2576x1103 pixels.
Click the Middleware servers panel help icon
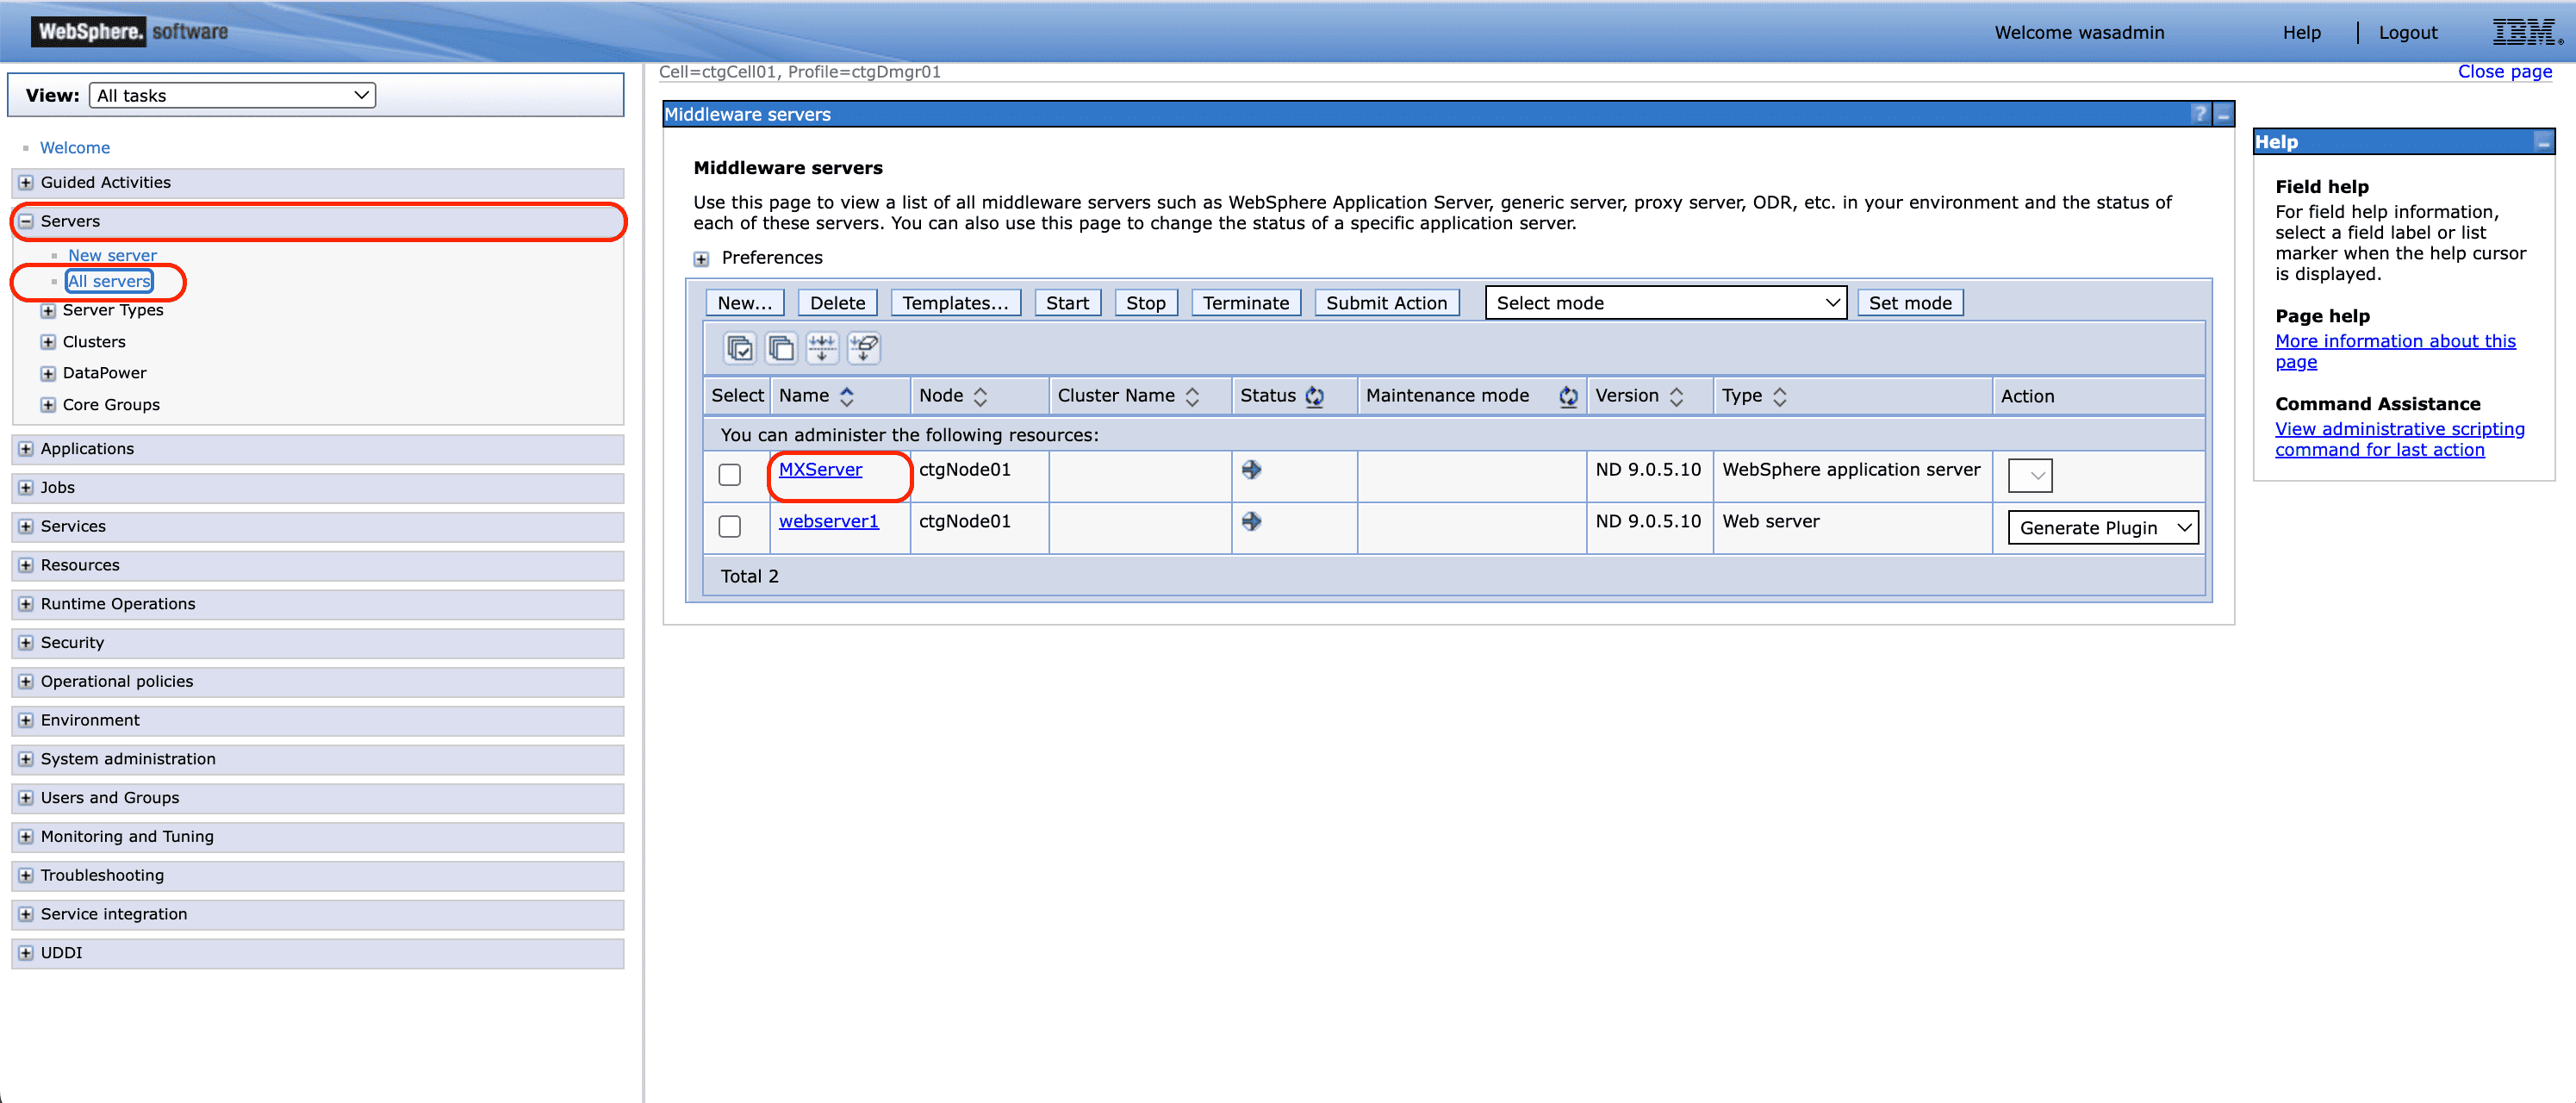coord(2199,114)
